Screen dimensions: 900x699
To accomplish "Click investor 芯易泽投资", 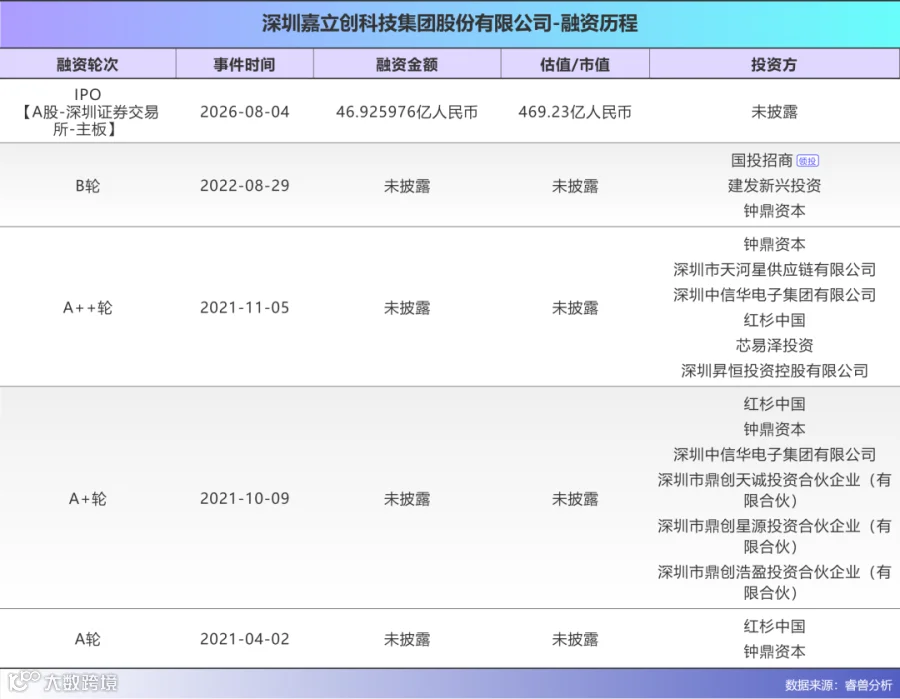I will pyautogui.click(x=774, y=345).
